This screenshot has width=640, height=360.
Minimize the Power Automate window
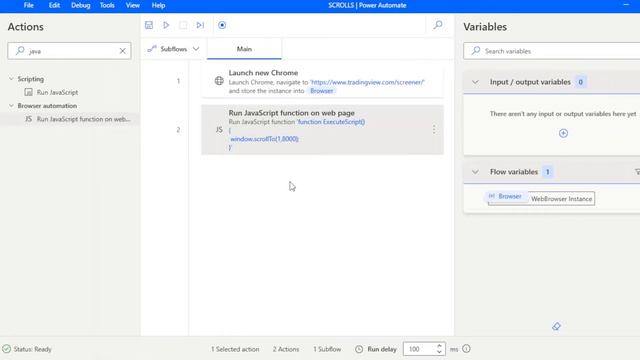(x=626, y=5)
